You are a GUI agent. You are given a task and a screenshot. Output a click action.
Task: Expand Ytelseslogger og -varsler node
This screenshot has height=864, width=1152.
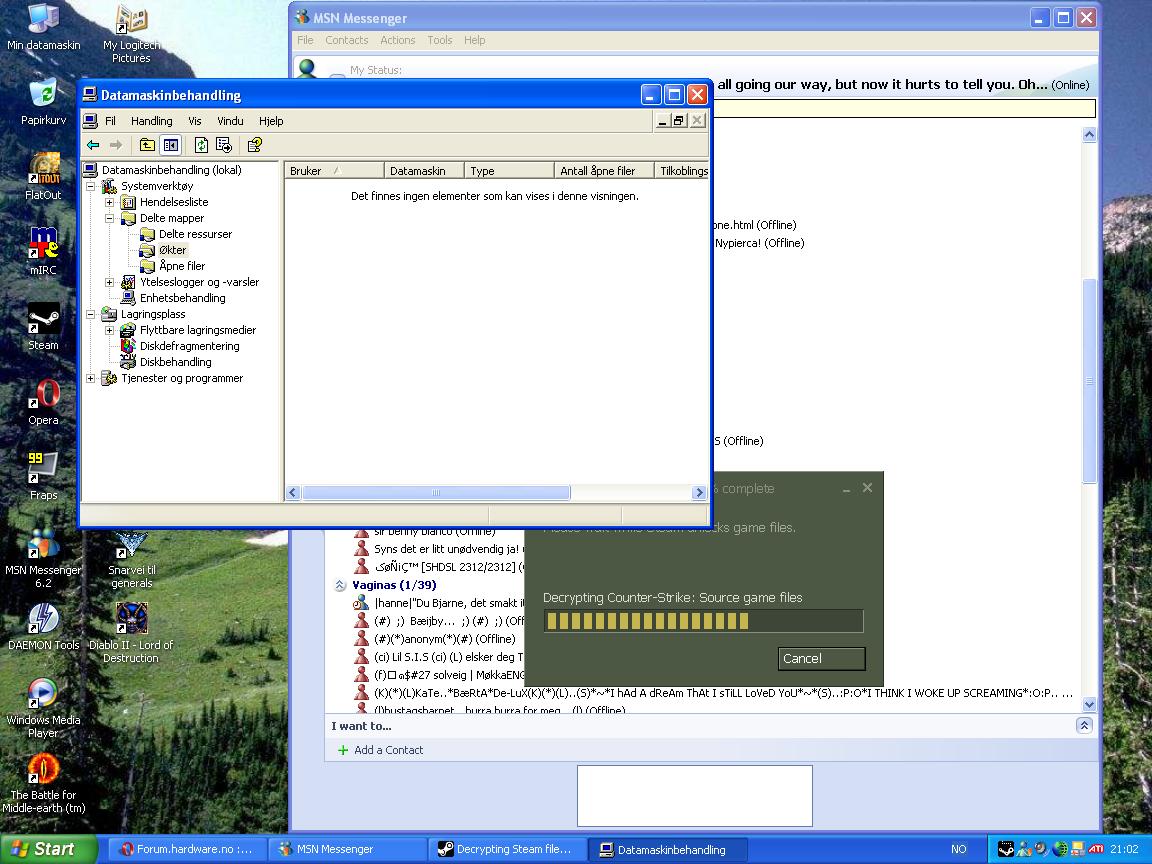[109, 282]
